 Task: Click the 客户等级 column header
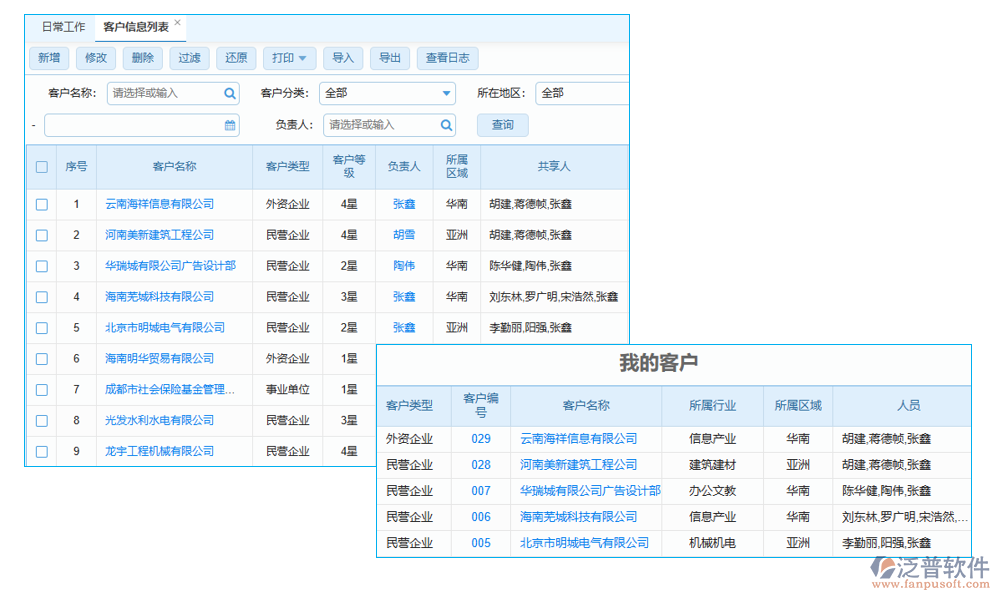349,167
